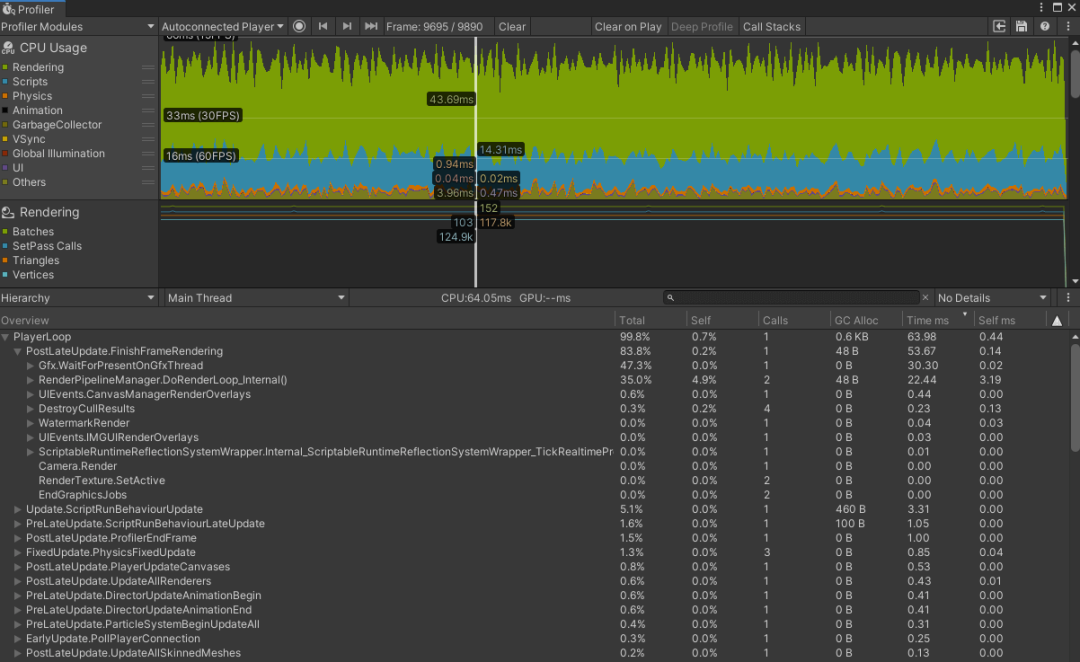This screenshot has width=1080, height=662.
Task: Click the Rendering module icon
Action: click(x=8, y=212)
